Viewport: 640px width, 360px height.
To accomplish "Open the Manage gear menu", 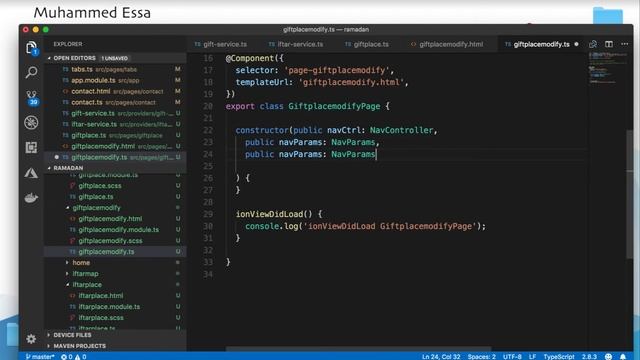I will [31, 339].
